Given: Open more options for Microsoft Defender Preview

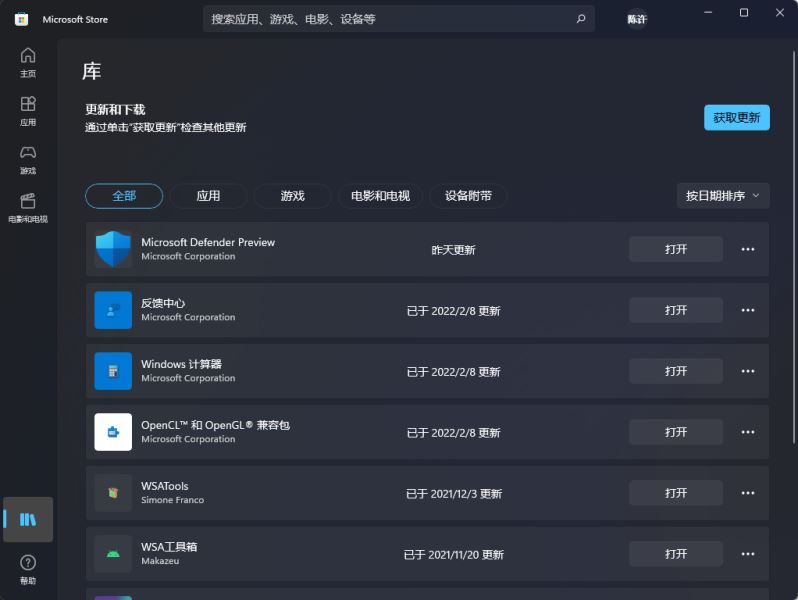Looking at the screenshot, I should (748, 249).
